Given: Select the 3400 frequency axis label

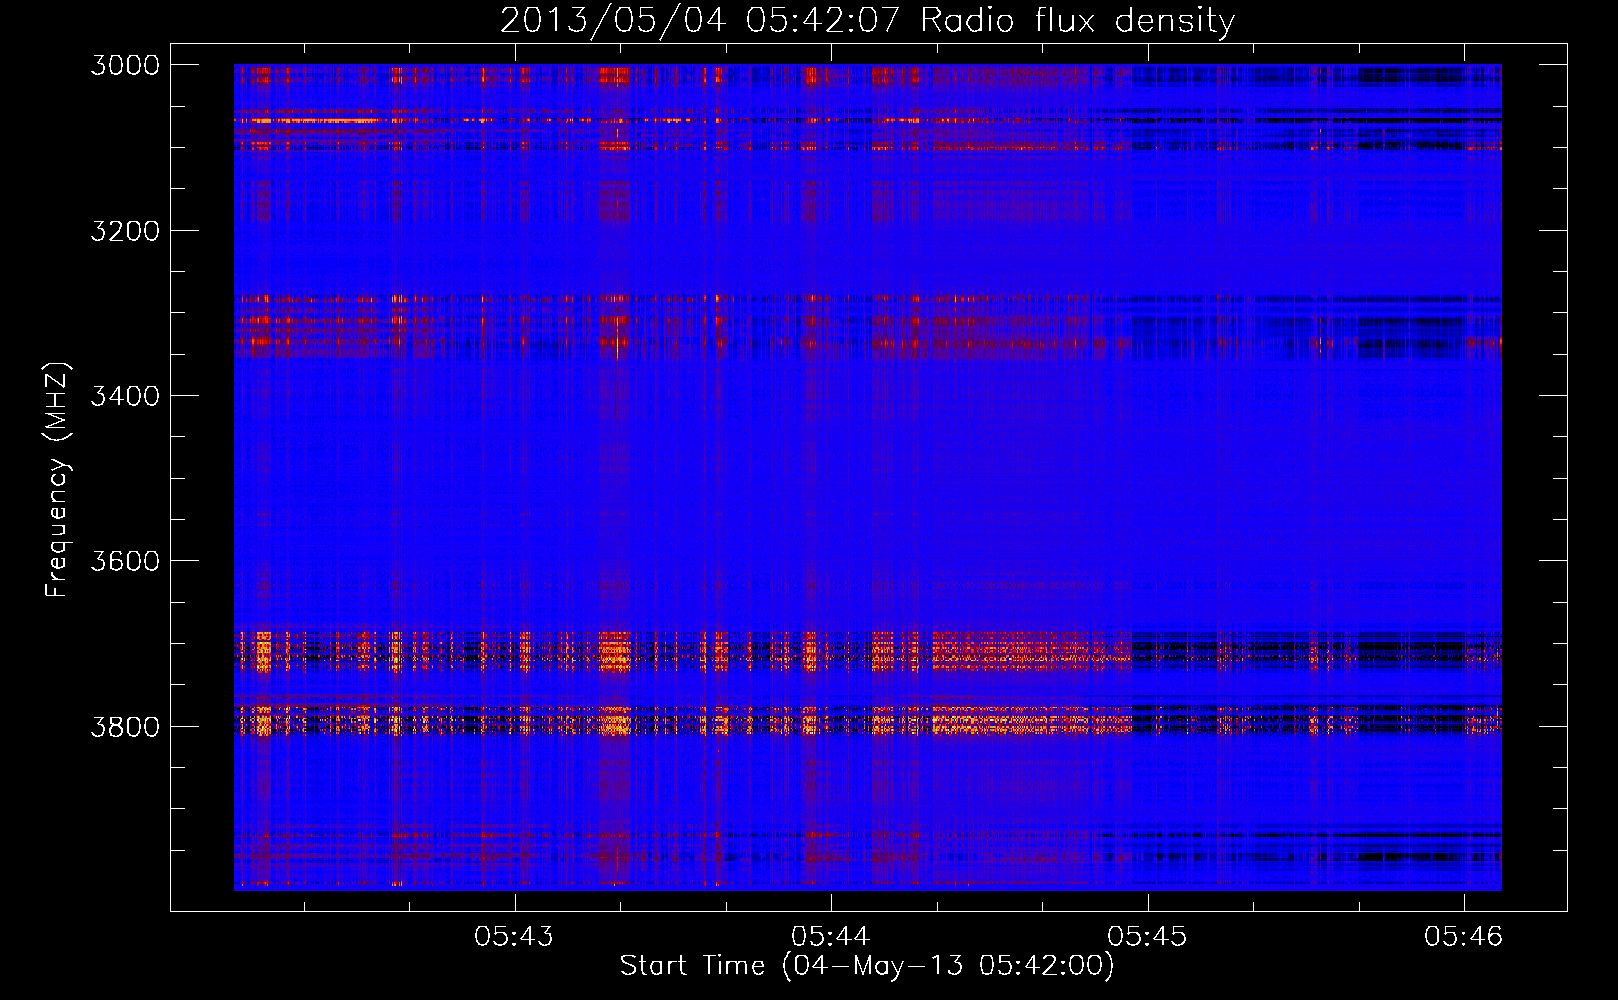Looking at the screenshot, I should tap(125, 396).
